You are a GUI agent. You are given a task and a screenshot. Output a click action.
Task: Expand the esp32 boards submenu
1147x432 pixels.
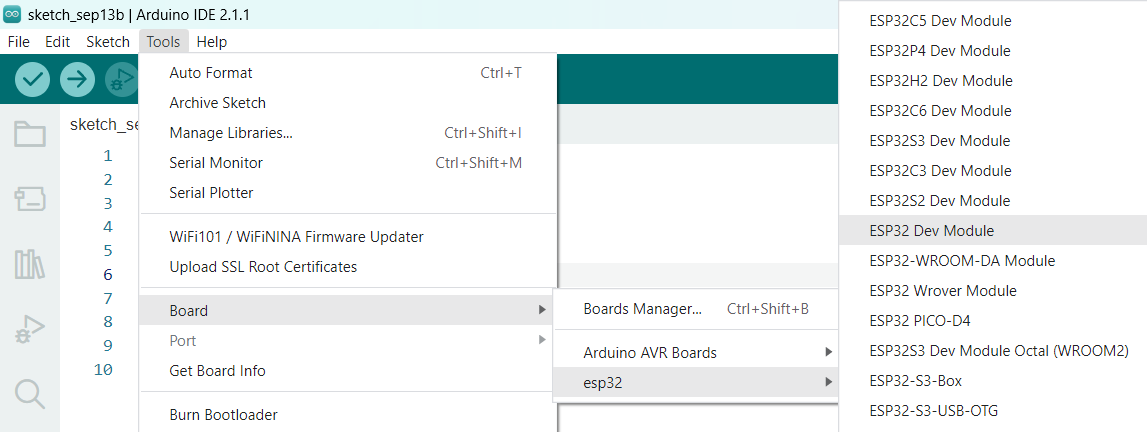[x=696, y=382]
